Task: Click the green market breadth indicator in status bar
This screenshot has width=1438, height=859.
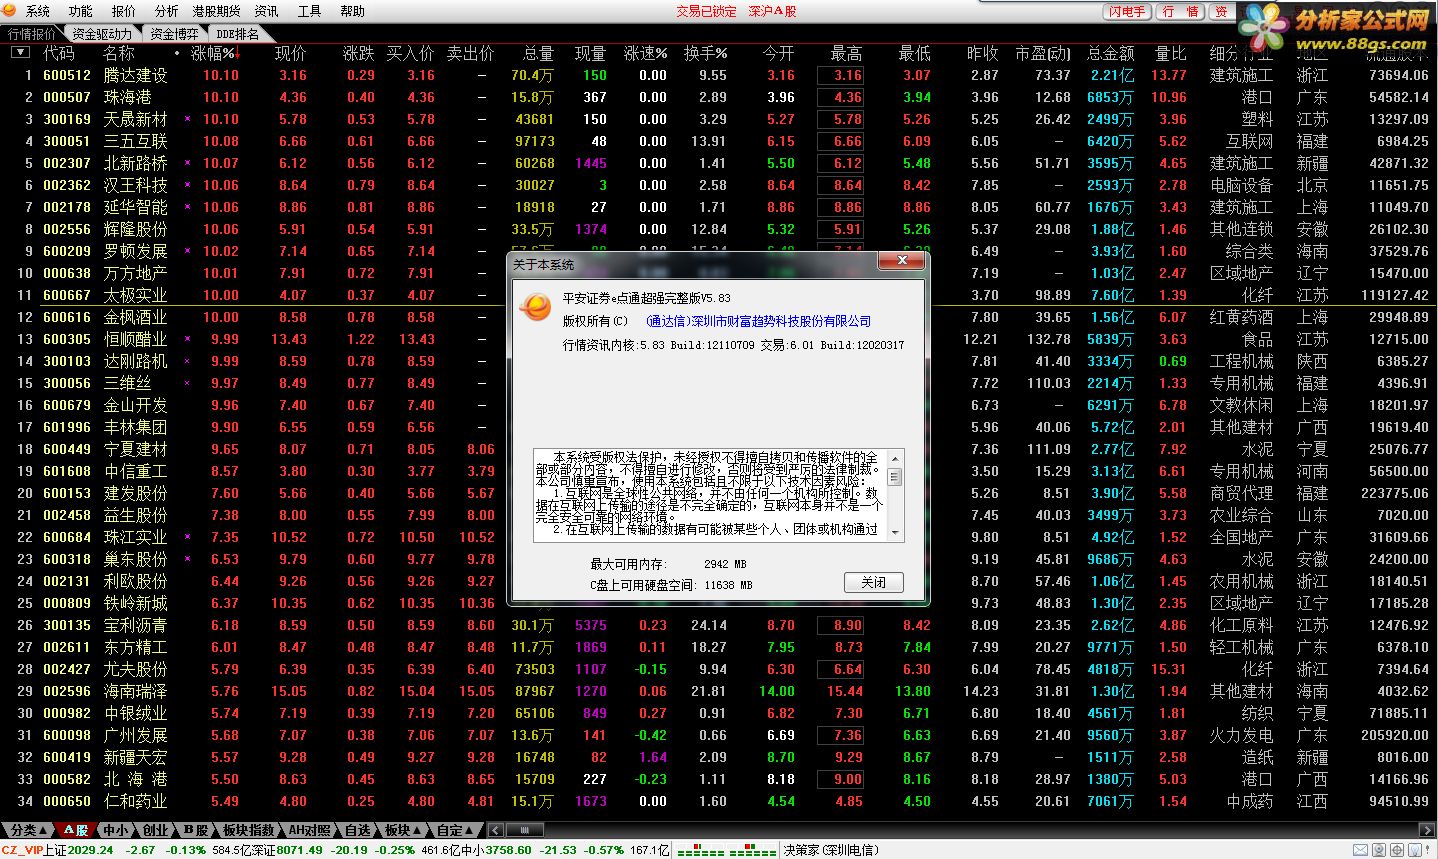Action: pyautogui.click(x=726, y=851)
